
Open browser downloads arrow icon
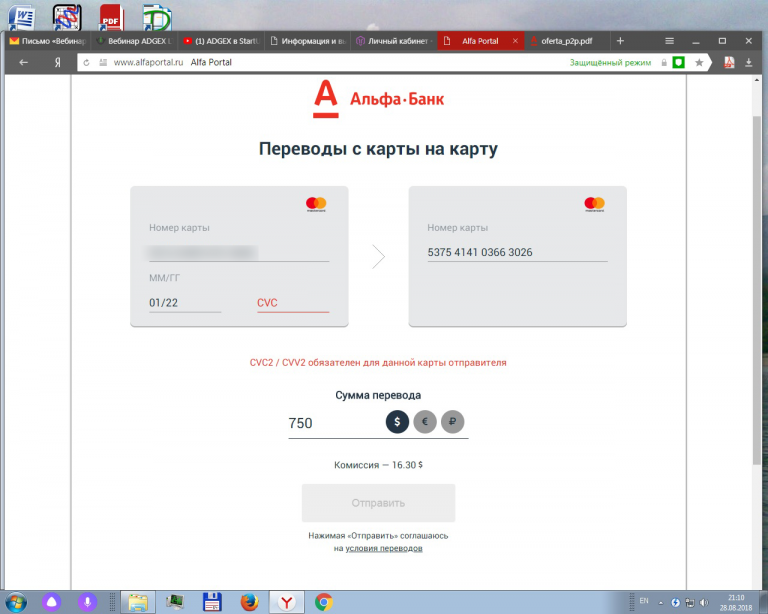748,62
